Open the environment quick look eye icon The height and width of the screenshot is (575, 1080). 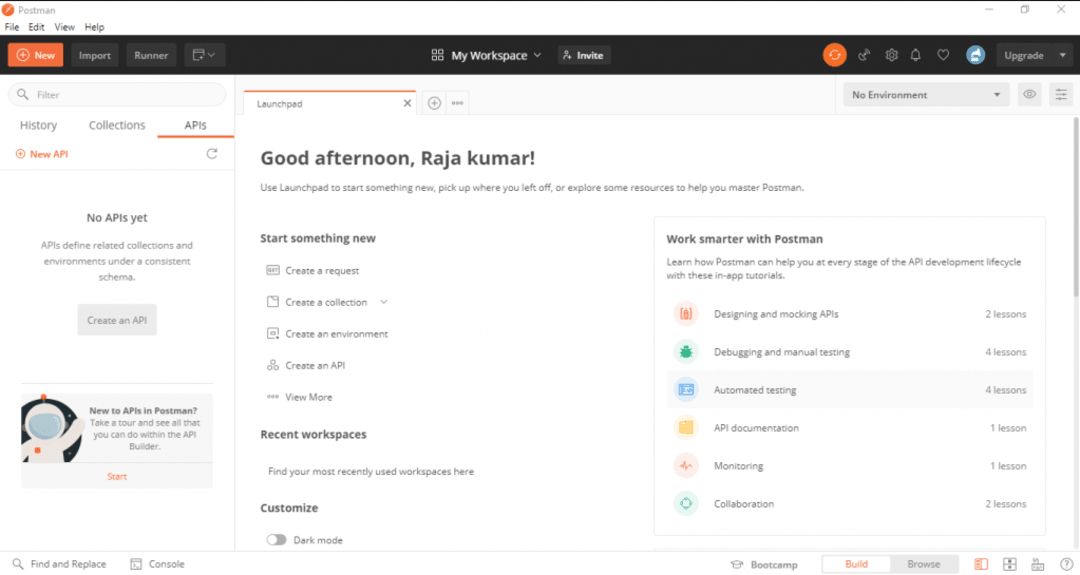1028,95
